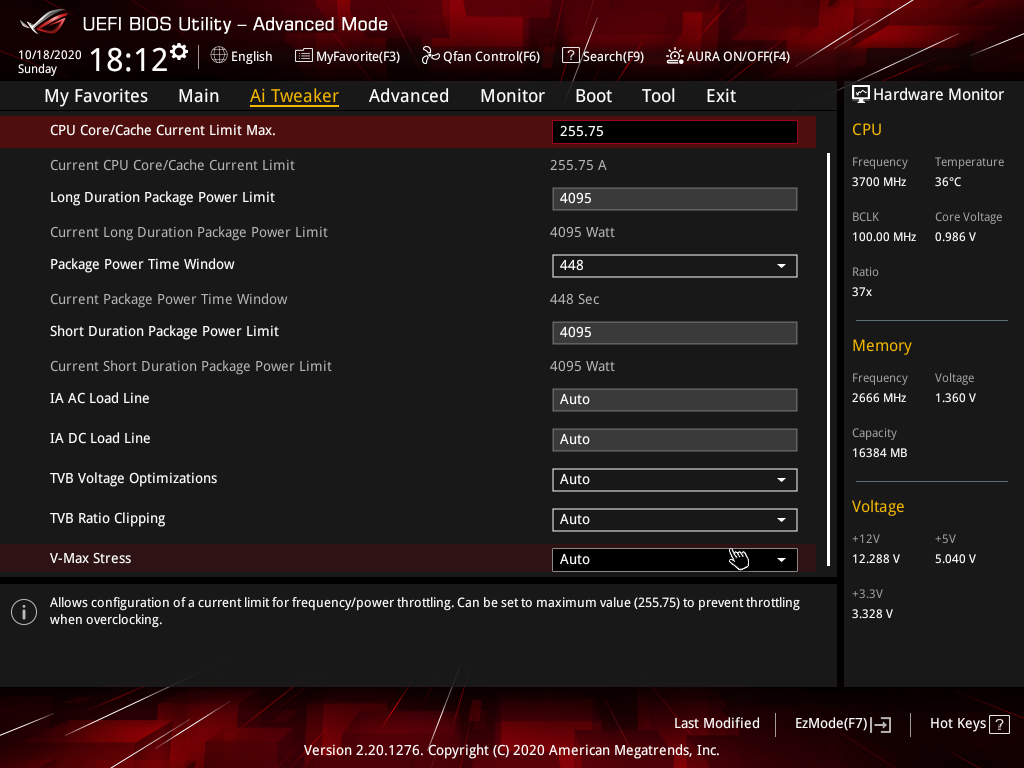This screenshot has height=768, width=1024.
Task: Open the Boot tab
Action: click(x=593, y=96)
